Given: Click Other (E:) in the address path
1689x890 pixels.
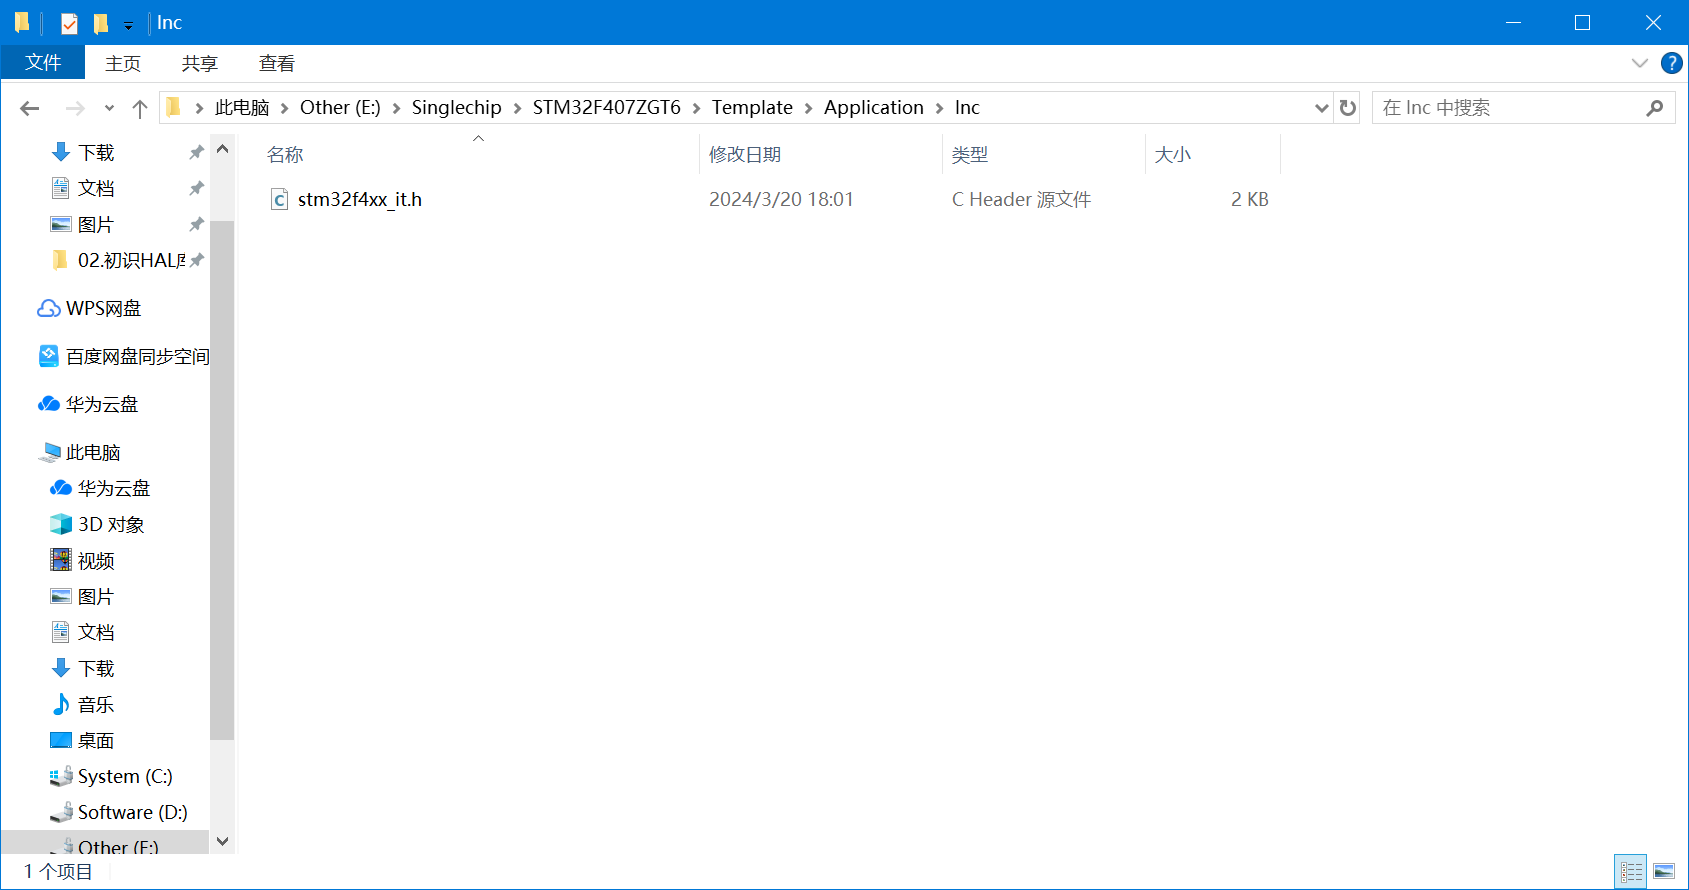Looking at the screenshot, I should click(340, 107).
